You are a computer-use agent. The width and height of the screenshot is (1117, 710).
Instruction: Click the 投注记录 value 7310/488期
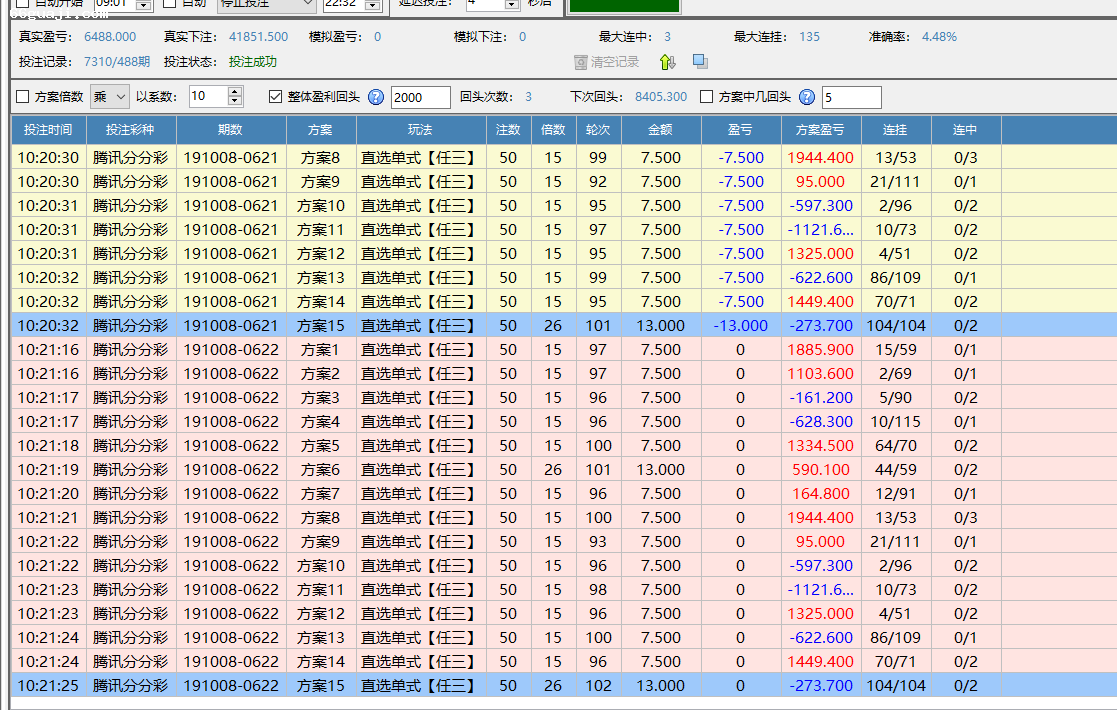point(117,62)
